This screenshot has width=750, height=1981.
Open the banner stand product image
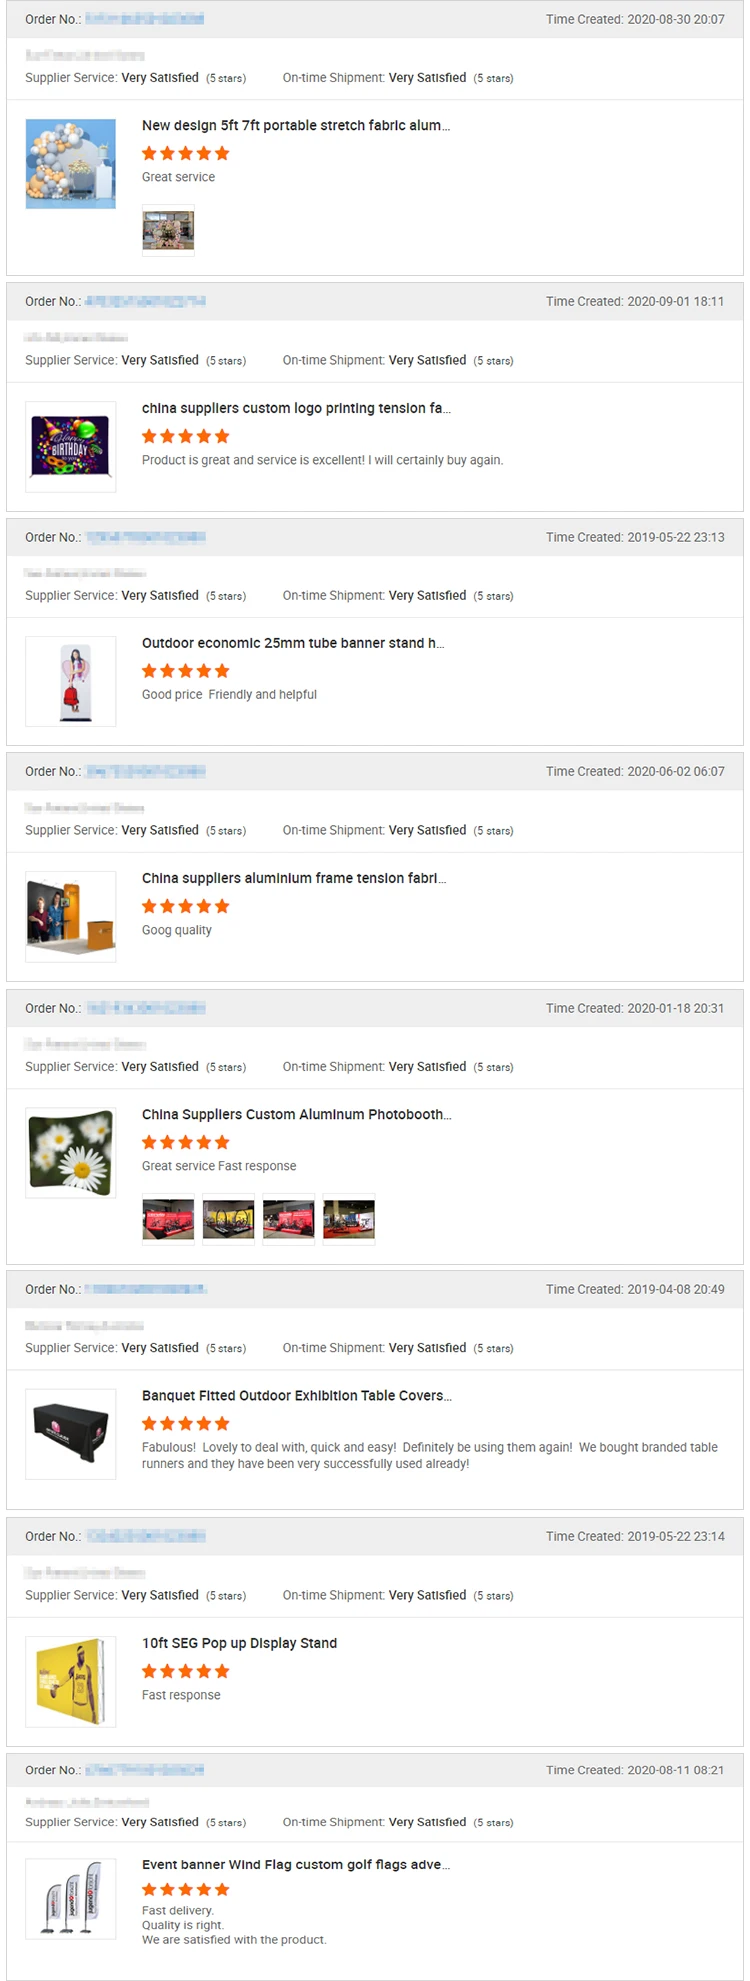click(x=70, y=681)
